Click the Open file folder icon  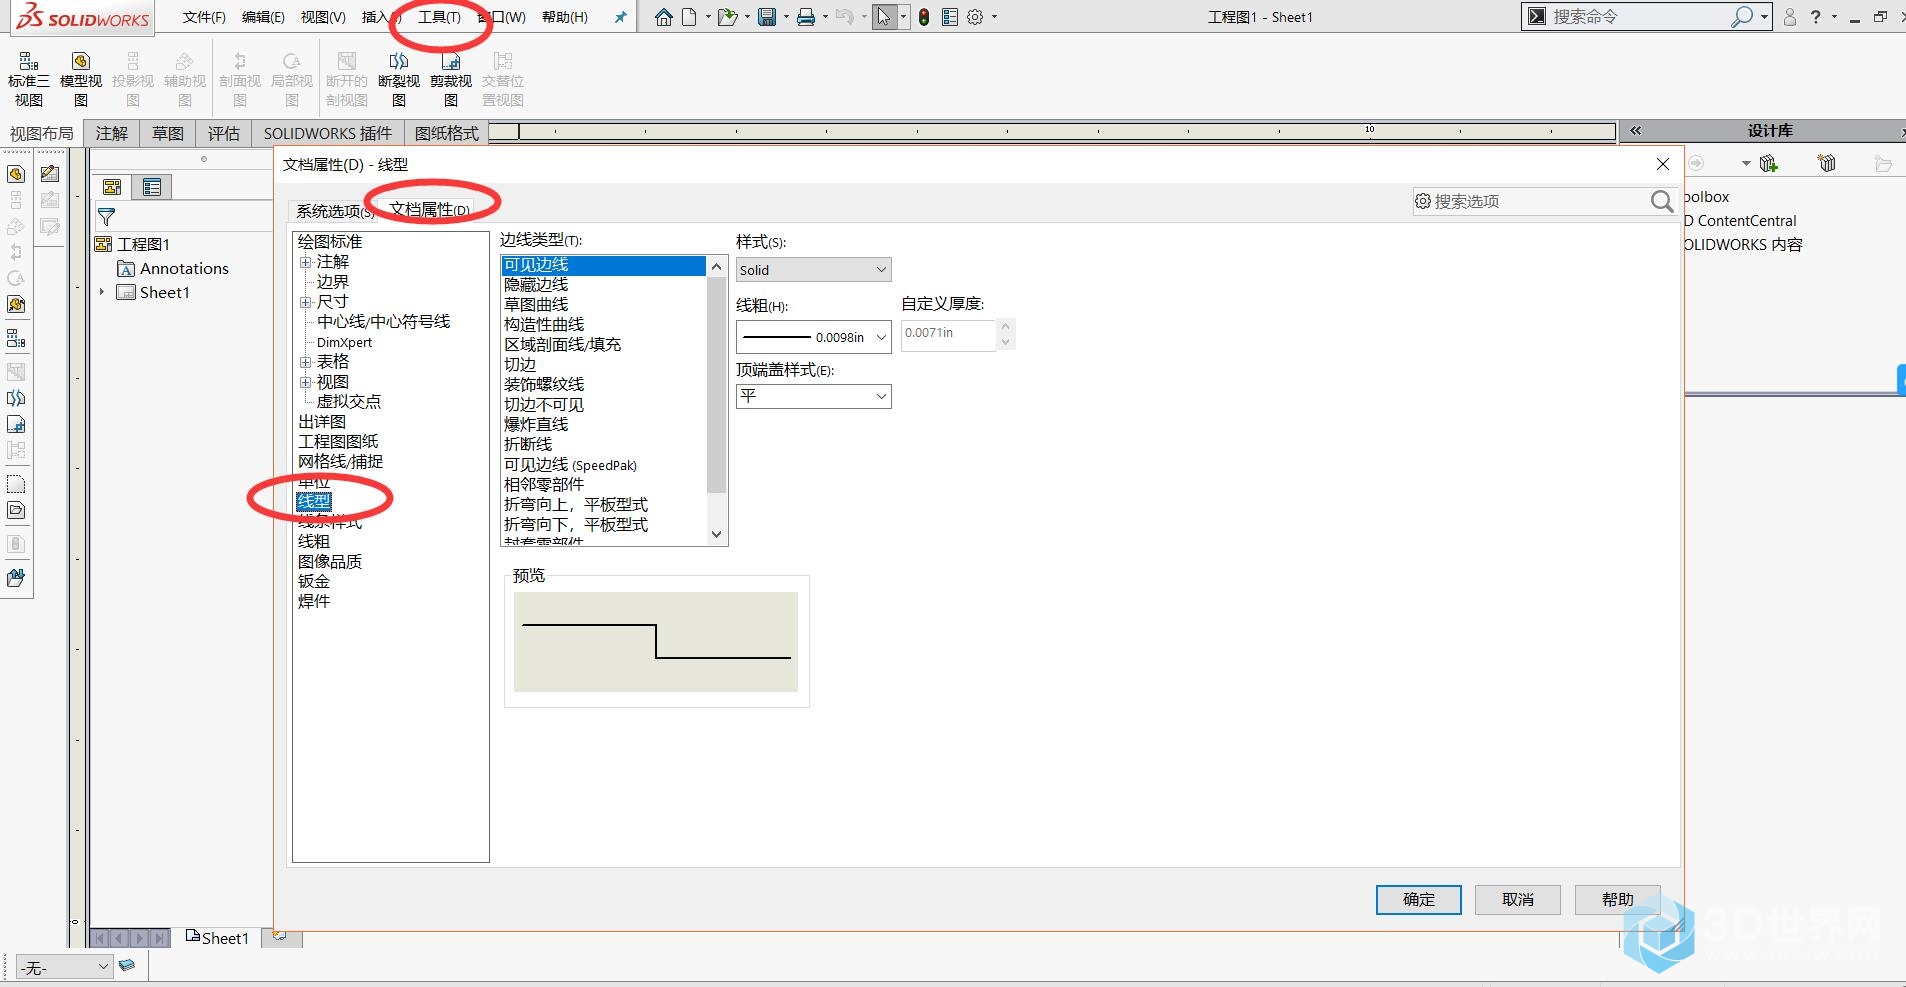point(727,17)
